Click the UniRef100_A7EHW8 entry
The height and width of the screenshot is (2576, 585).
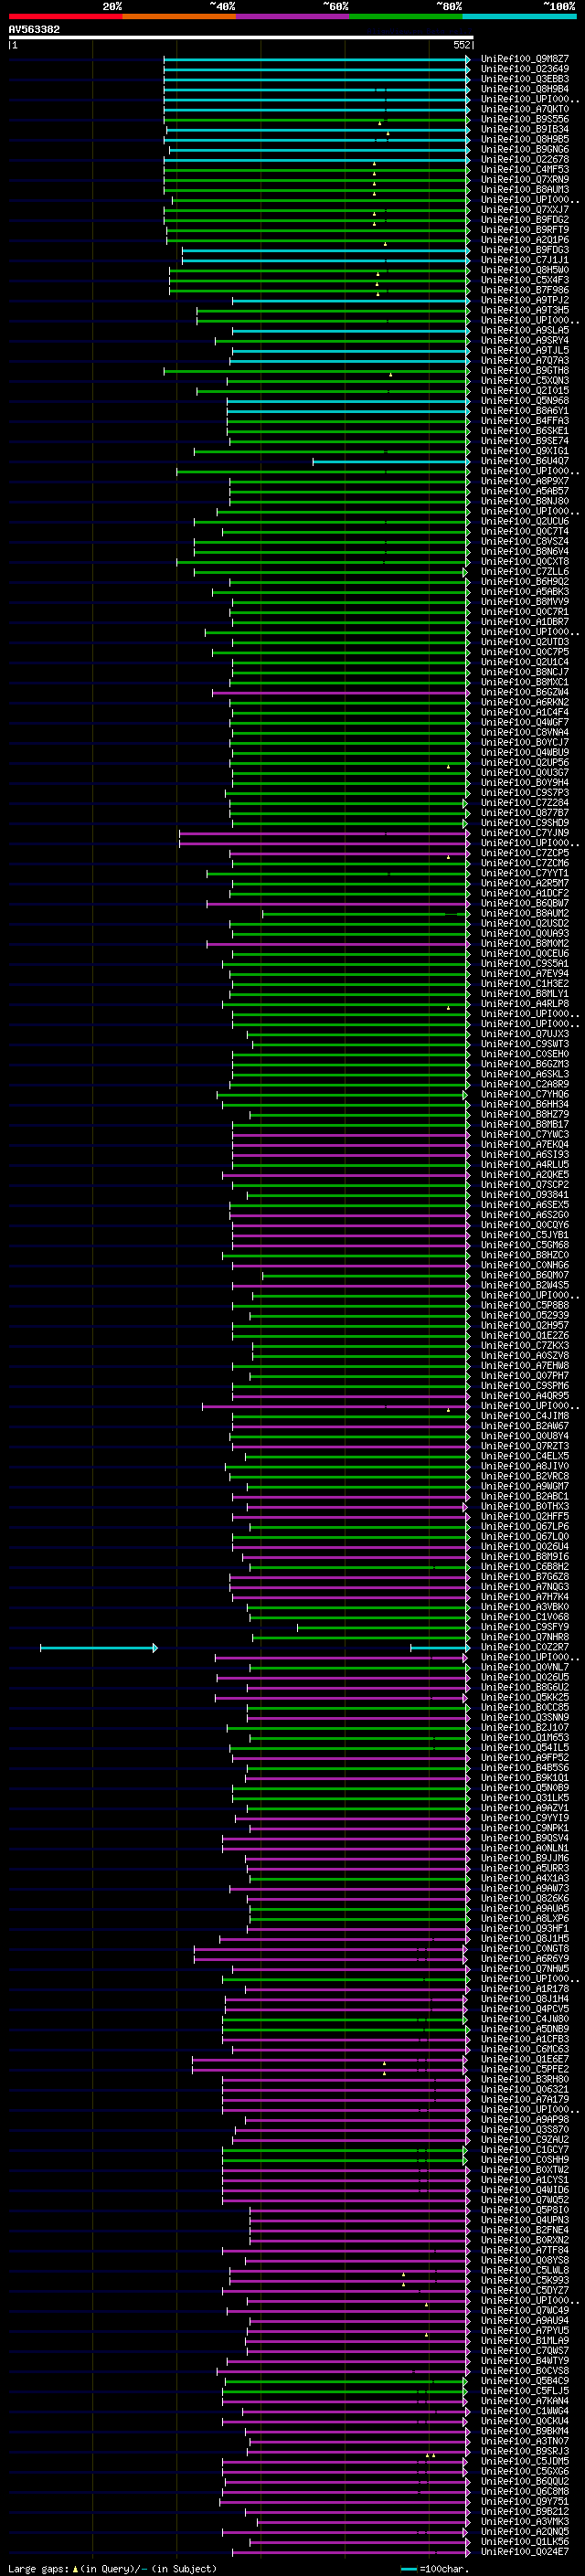coord(525,1366)
